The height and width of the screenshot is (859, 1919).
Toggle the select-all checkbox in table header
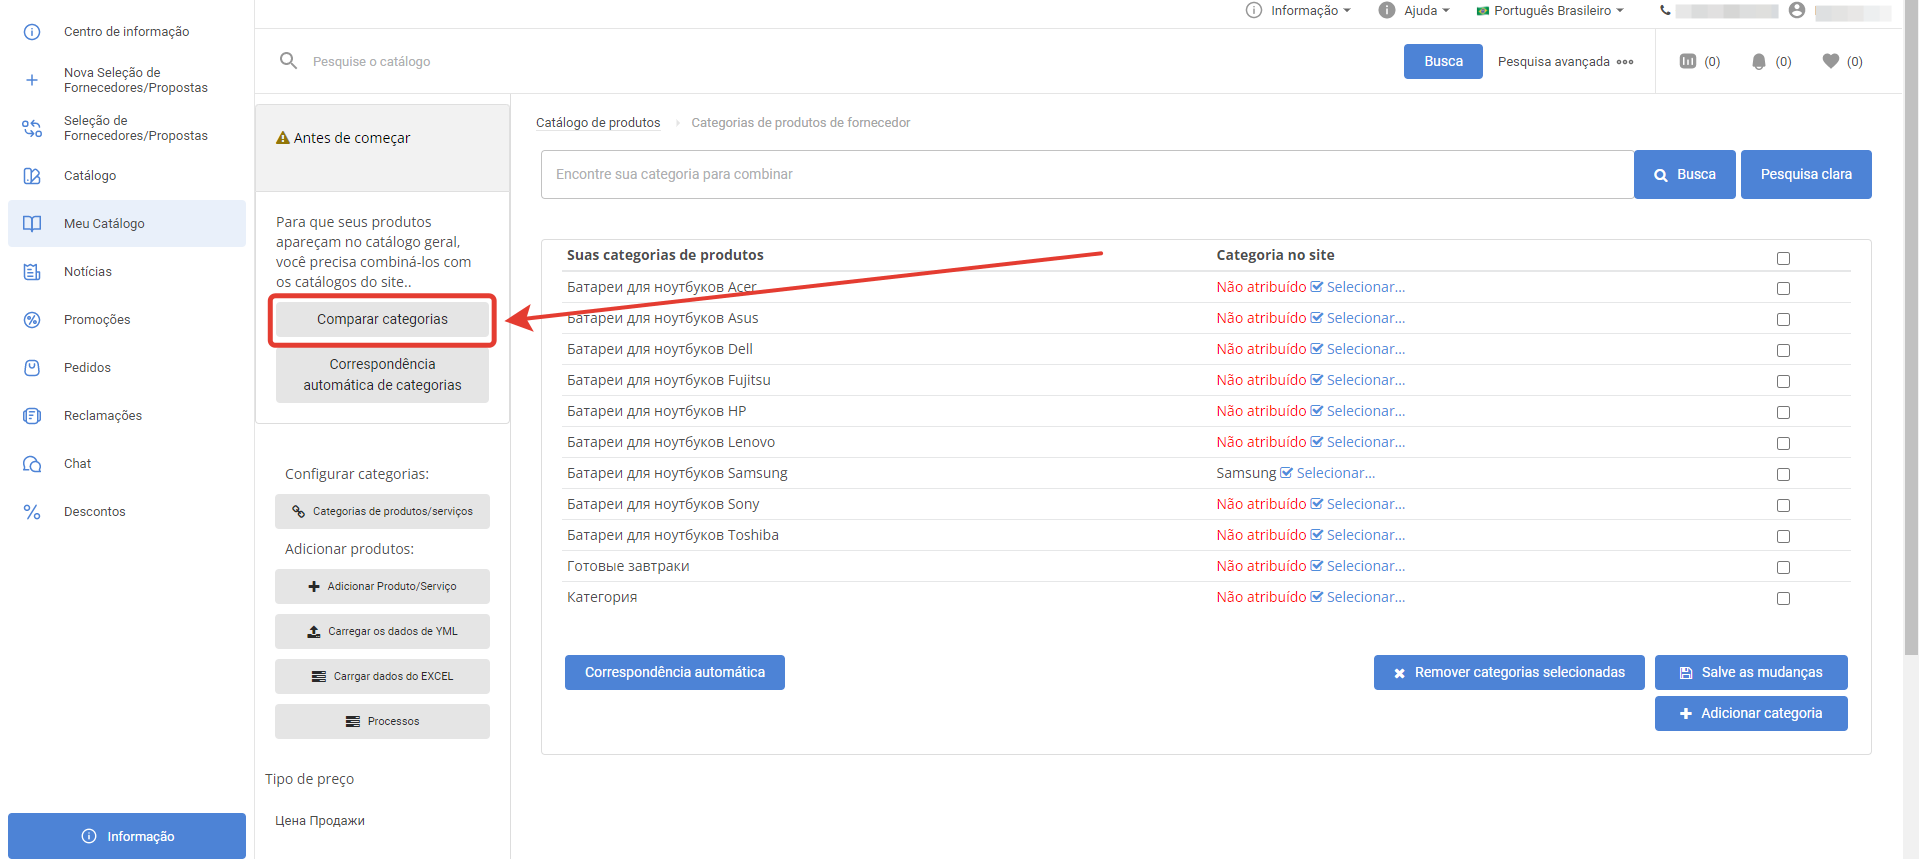[1783, 258]
